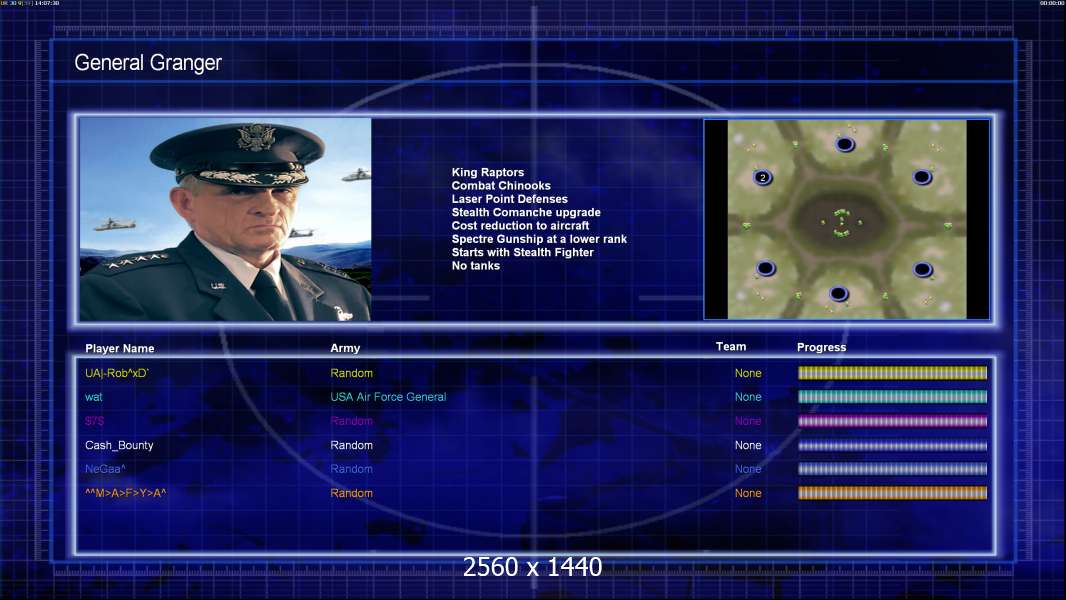Screen dimensions: 1066x600
Task: Click General Granger's portrait image
Action: (225, 219)
